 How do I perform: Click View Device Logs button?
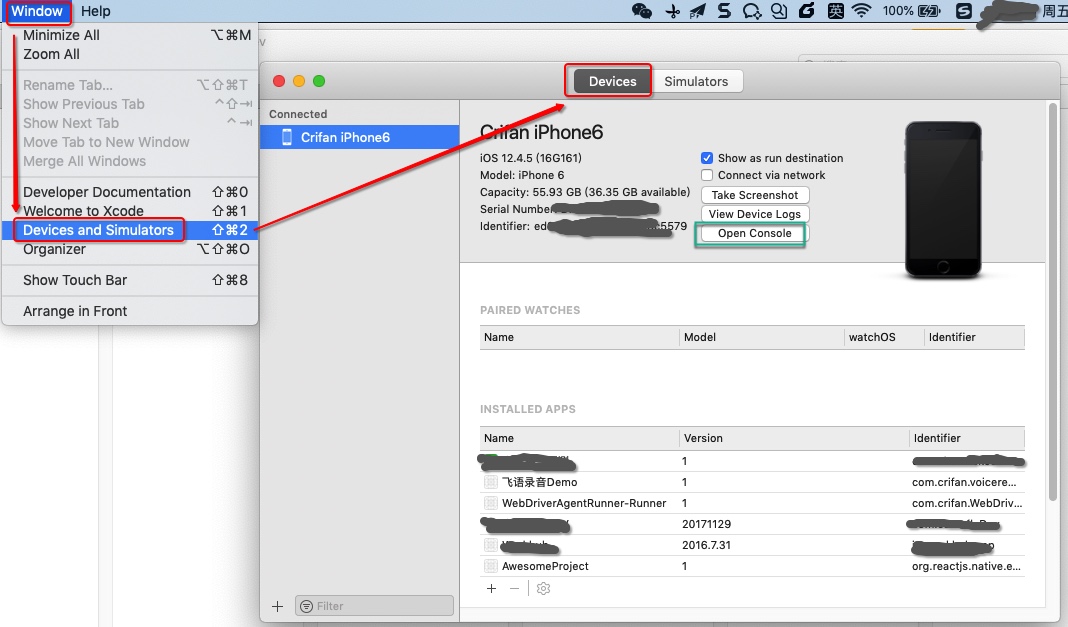(x=755, y=214)
